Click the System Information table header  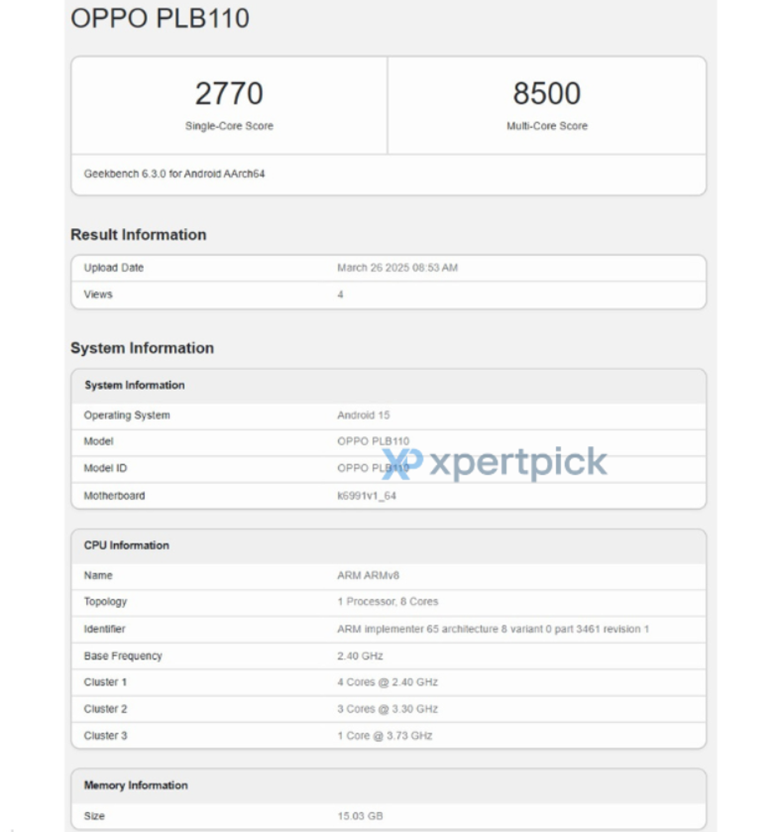(134, 385)
